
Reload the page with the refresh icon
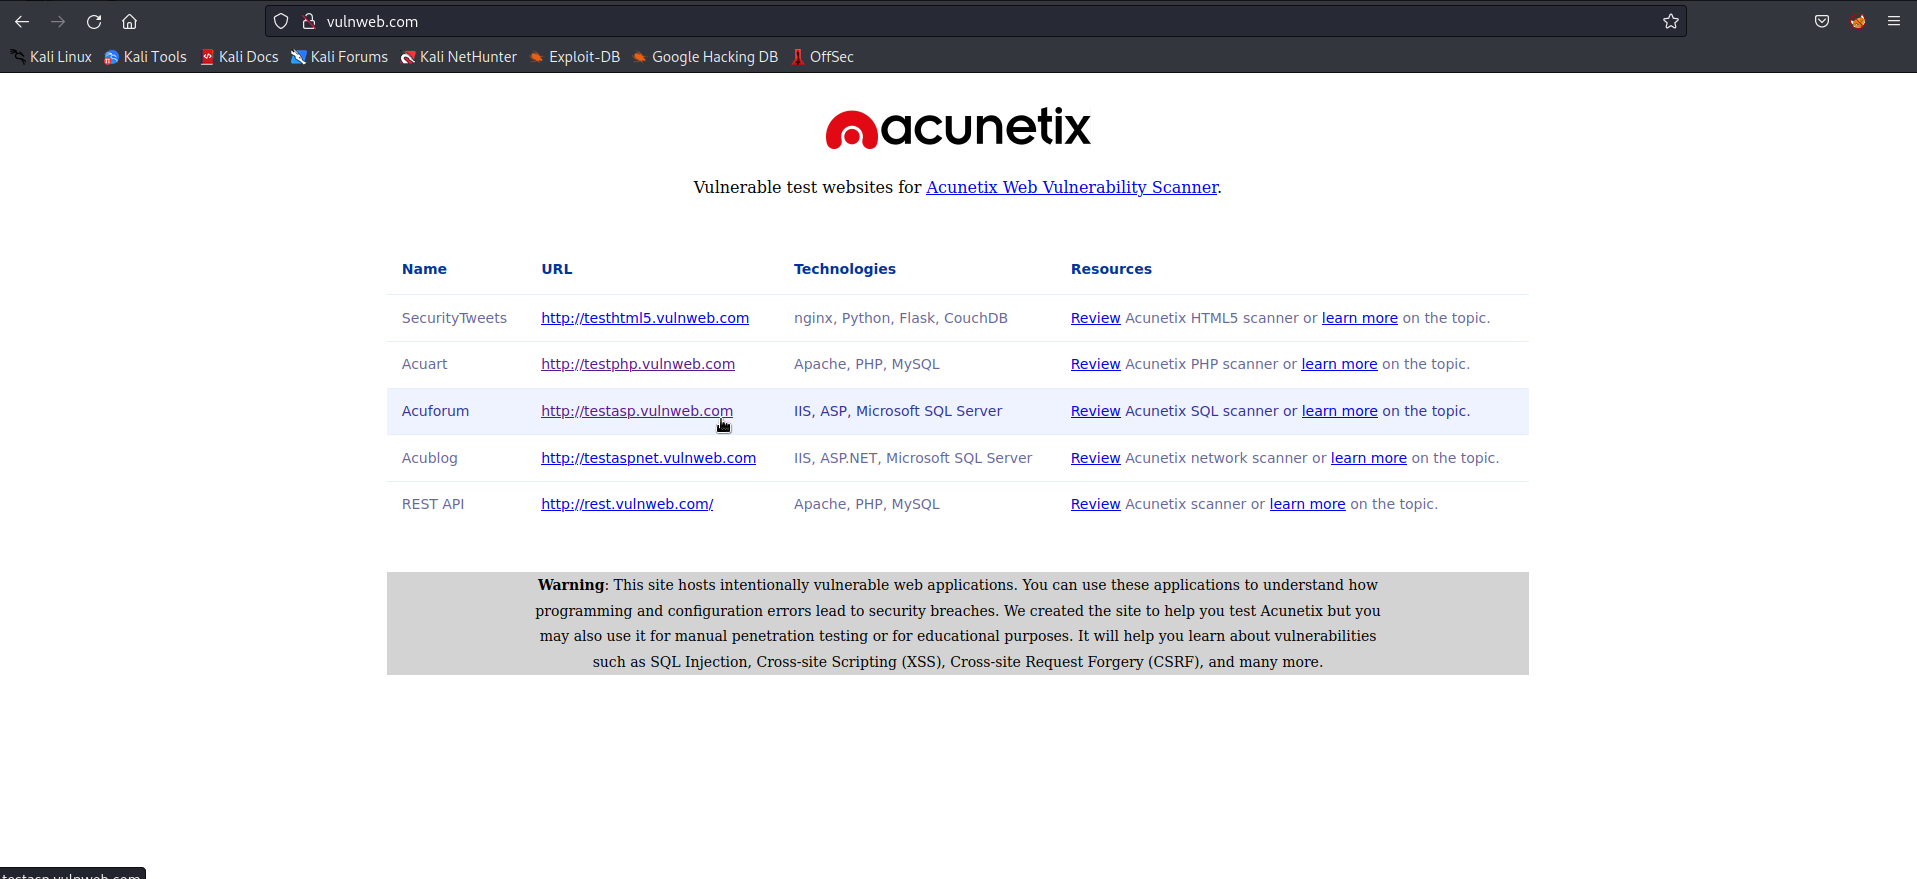pyautogui.click(x=94, y=21)
